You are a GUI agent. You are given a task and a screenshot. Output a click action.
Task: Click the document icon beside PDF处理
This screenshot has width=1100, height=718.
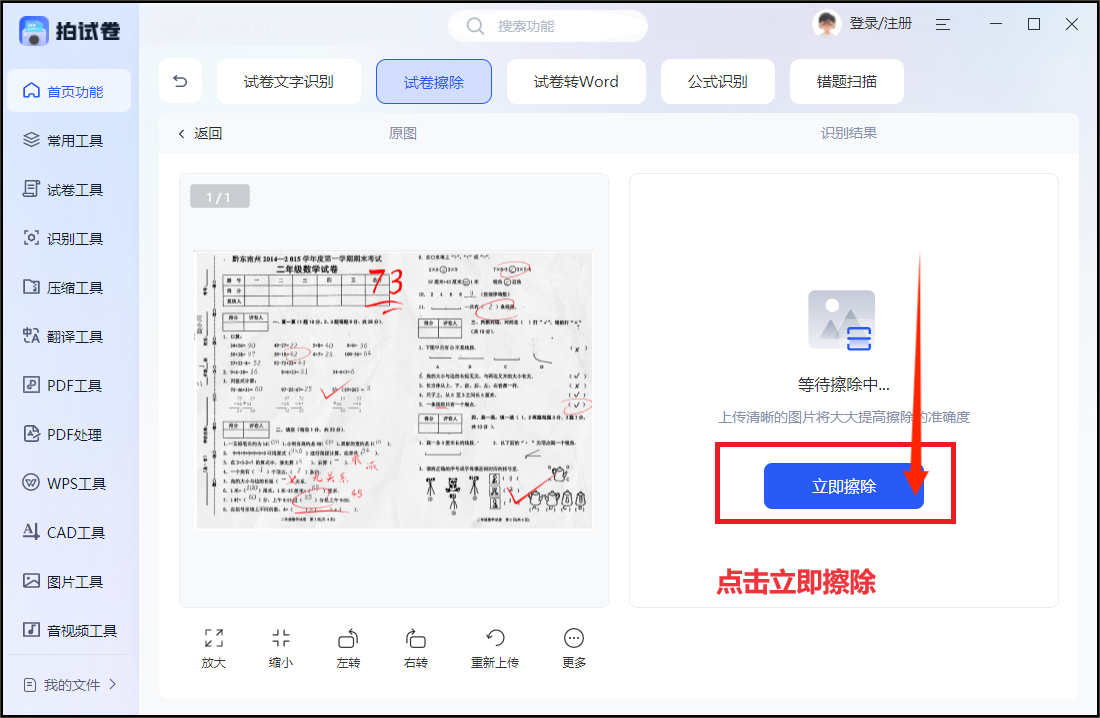coord(31,434)
